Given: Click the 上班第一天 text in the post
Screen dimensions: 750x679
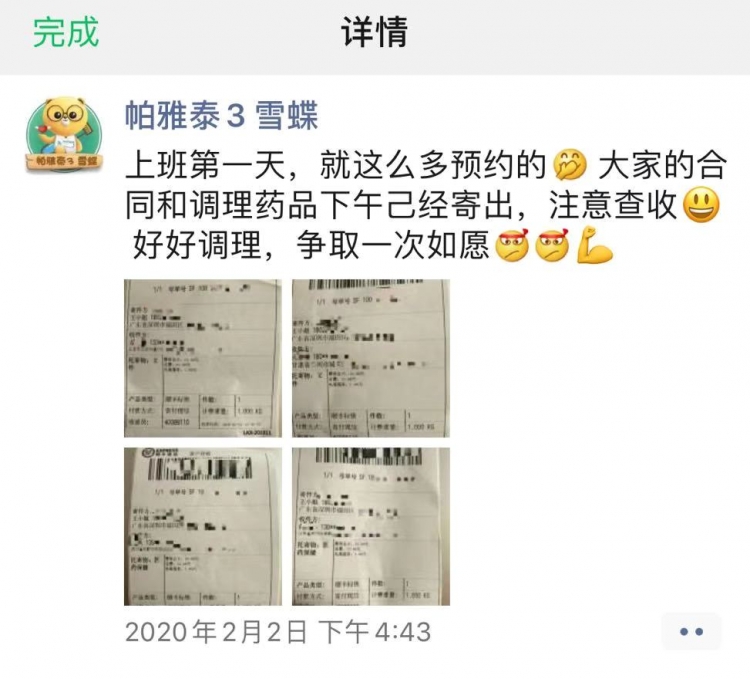Looking at the screenshot, I should pyautogui.click(x=206, y=166).
